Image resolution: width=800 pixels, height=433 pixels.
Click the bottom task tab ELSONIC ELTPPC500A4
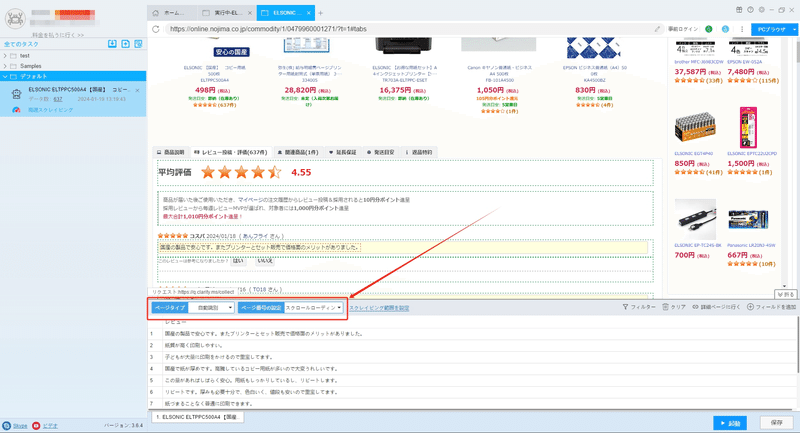[197, 417]
